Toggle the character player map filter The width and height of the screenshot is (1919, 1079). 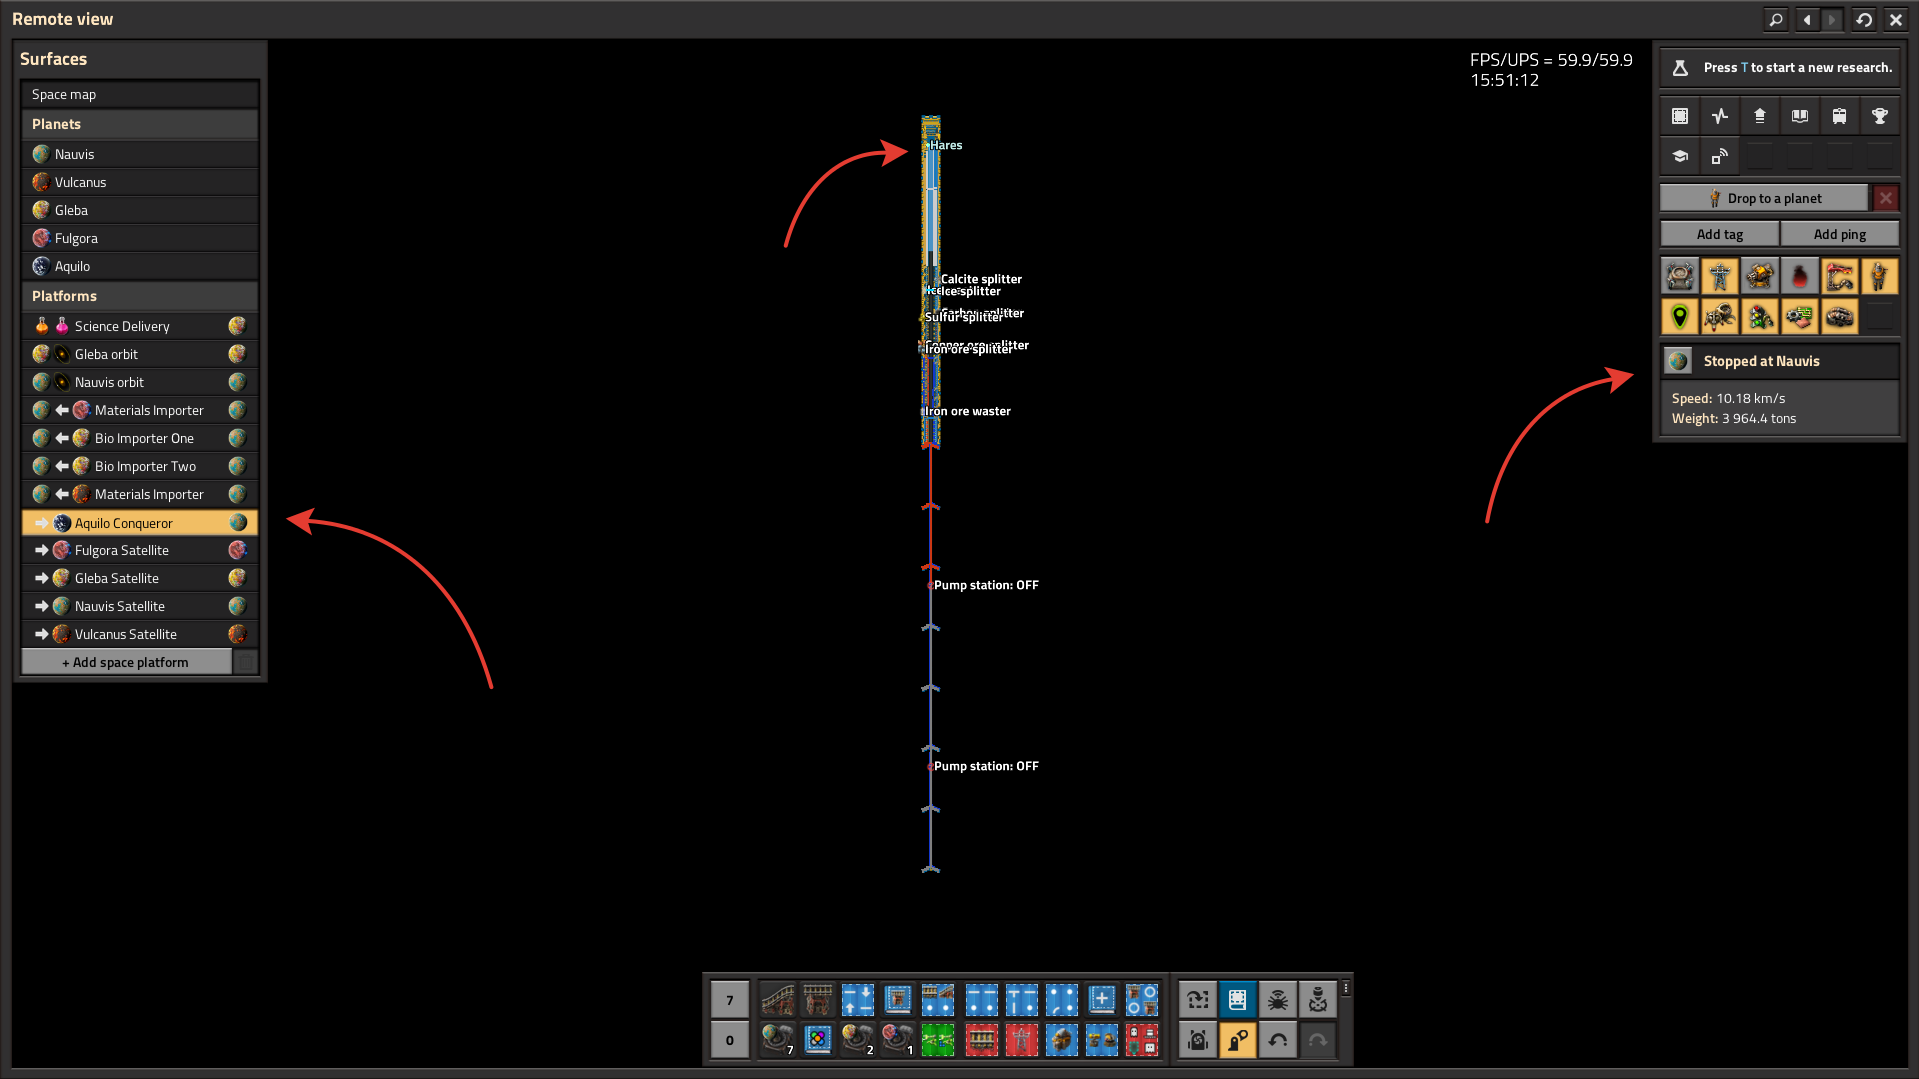pyautogui.click(x=1880, y=276)
